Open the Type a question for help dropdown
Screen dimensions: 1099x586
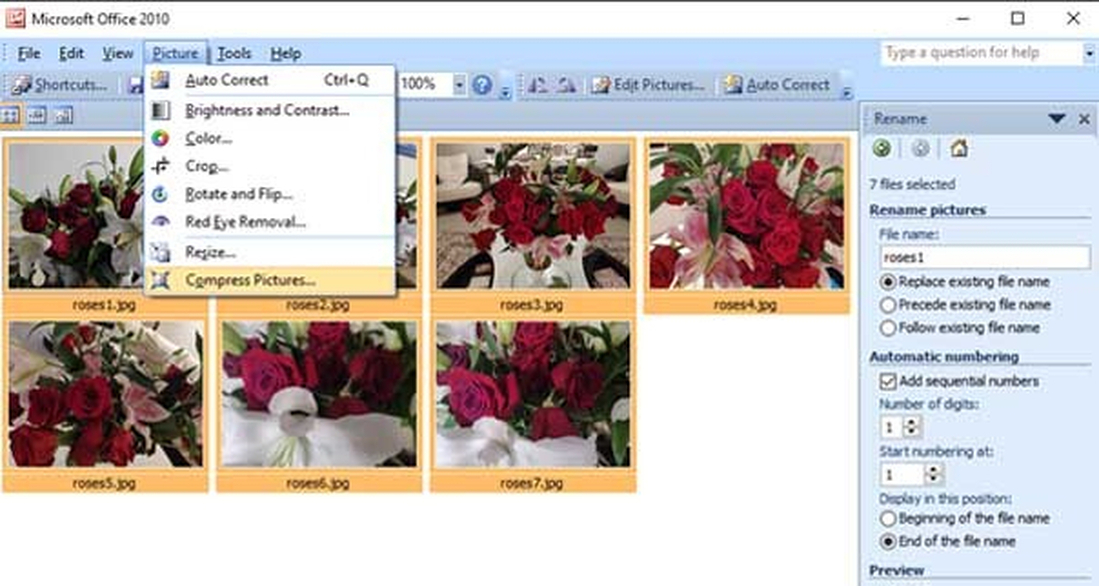tap(1091, 51)
